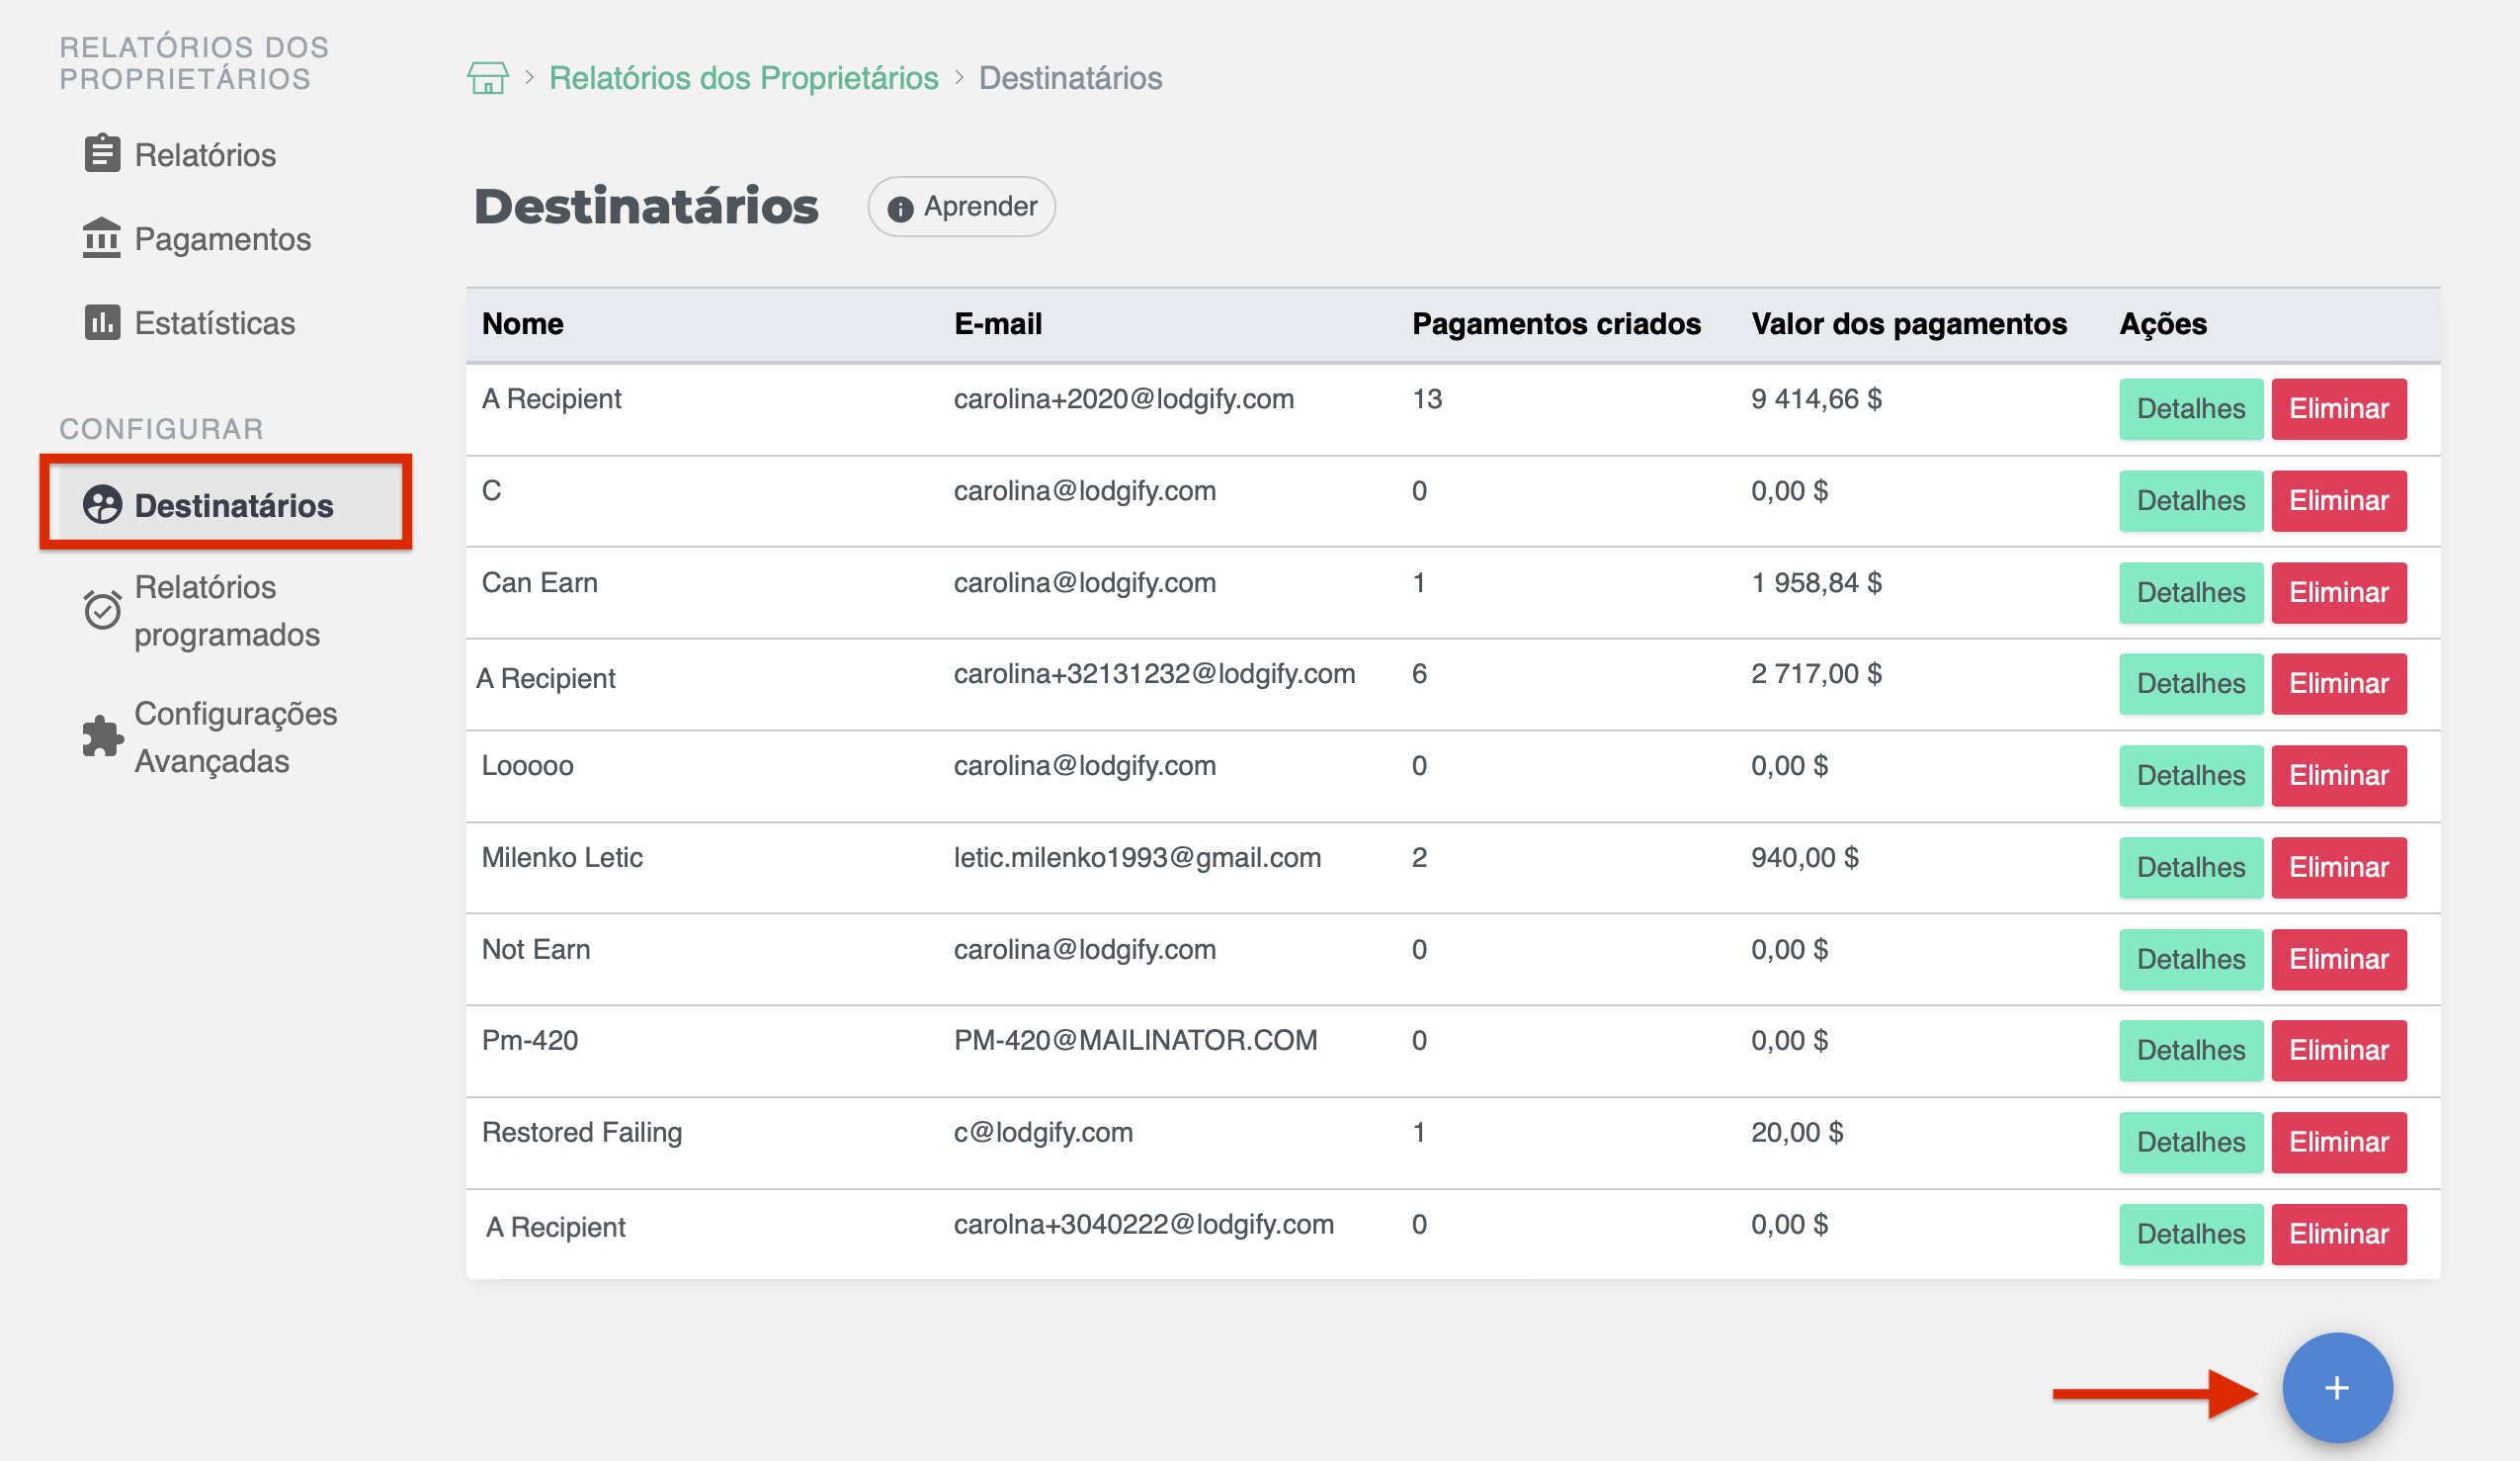Click the Pagamentos criados column header

click(1555, 324)
